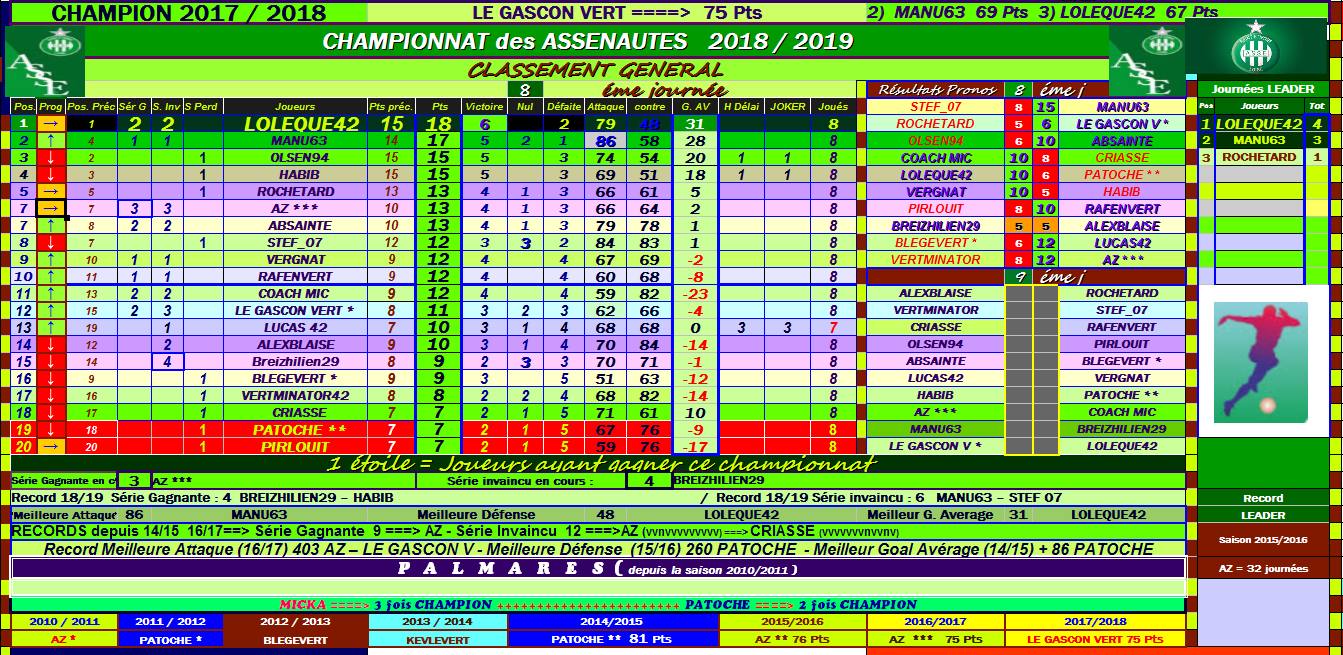Click the right arrow in PIRLOUIT's ranking row
This screenshot has width=1343, height=655.
(x=50, y=447)
